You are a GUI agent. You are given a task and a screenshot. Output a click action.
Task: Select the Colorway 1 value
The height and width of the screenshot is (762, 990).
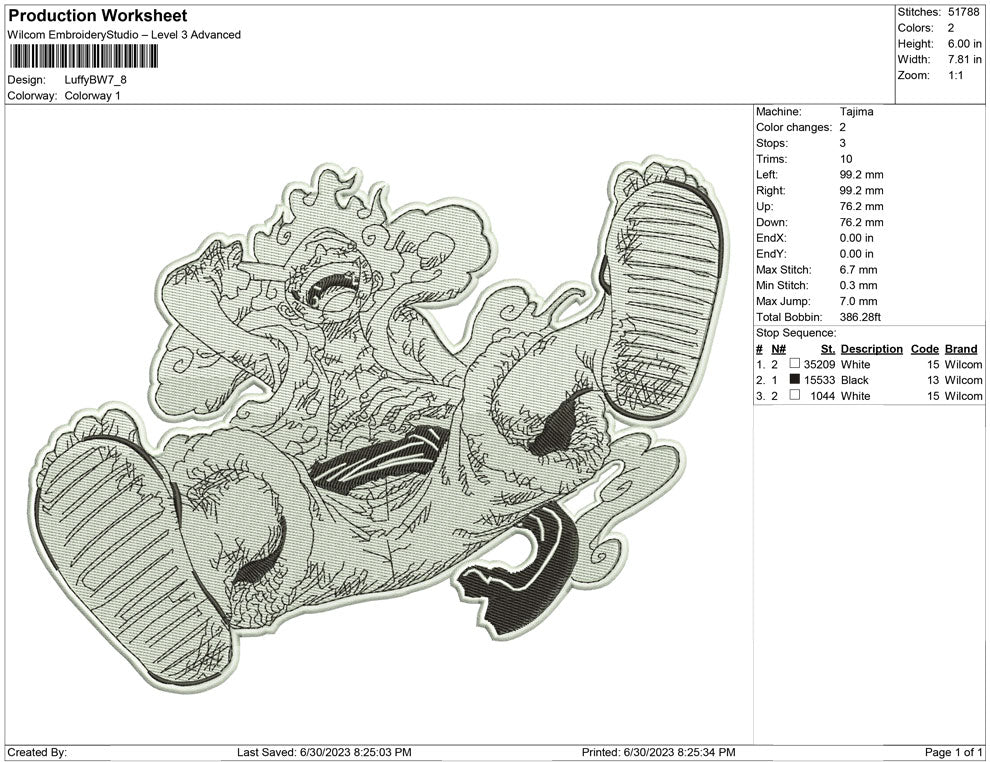click(x=92, y=96)
